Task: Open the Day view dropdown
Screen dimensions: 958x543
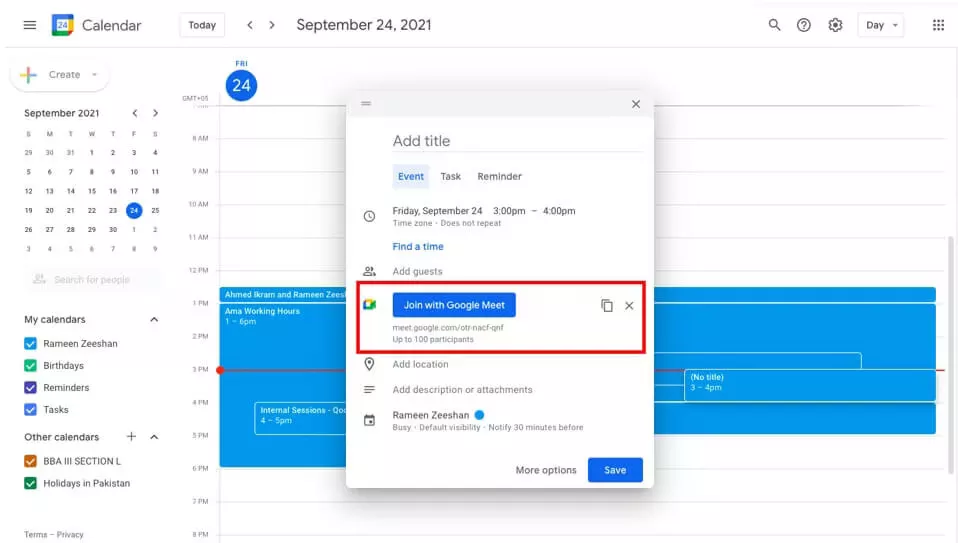Action: [x=881, y=25]
